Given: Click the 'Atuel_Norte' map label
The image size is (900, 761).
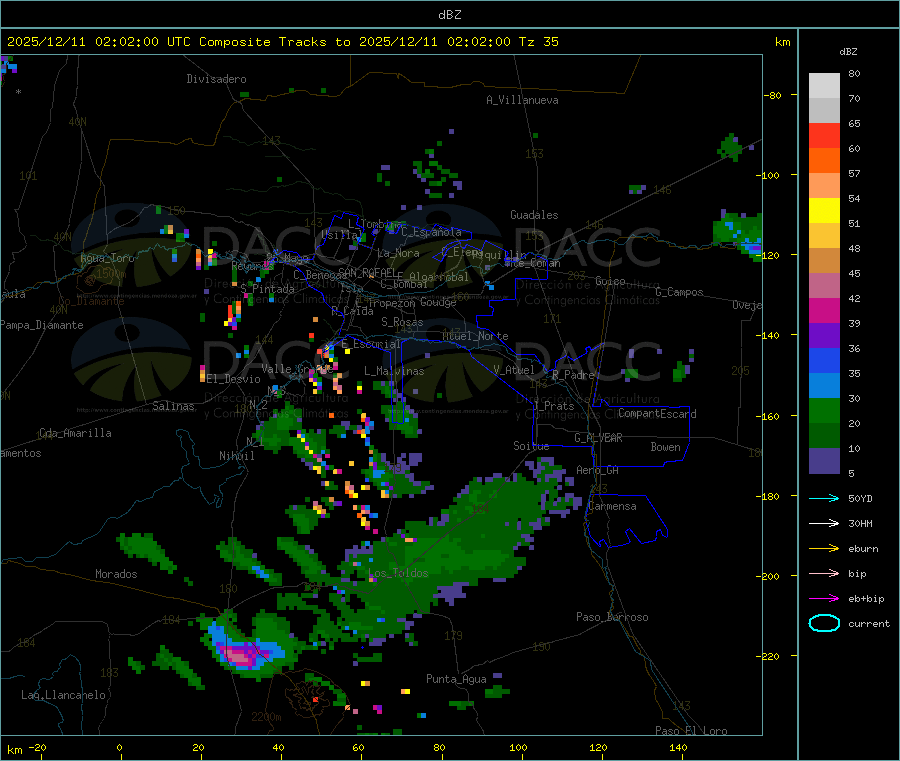Looking at the screenshot, I should click(475, 336).
